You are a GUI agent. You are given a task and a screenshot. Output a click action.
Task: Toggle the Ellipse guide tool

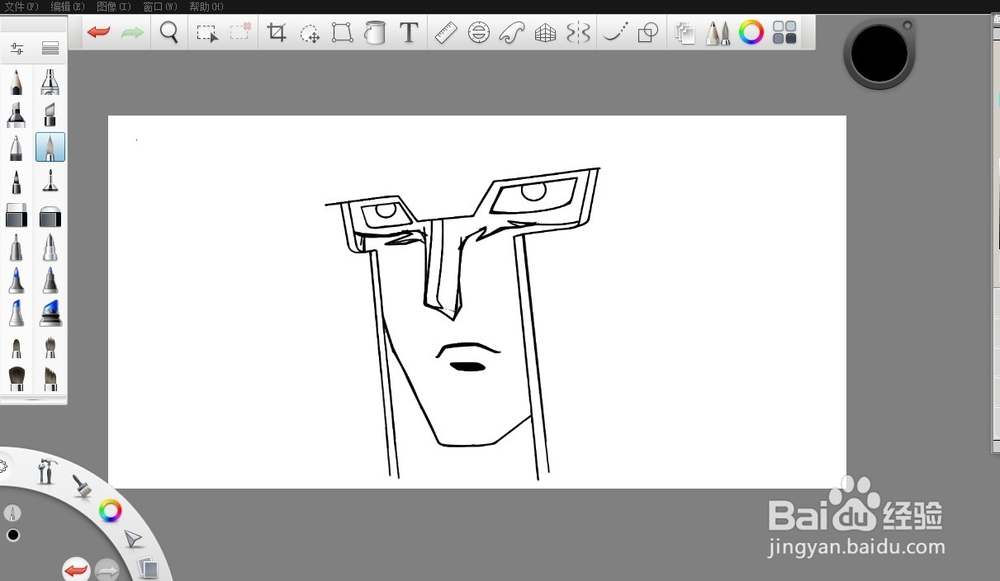pyautogui.click(x=478, y=32)
